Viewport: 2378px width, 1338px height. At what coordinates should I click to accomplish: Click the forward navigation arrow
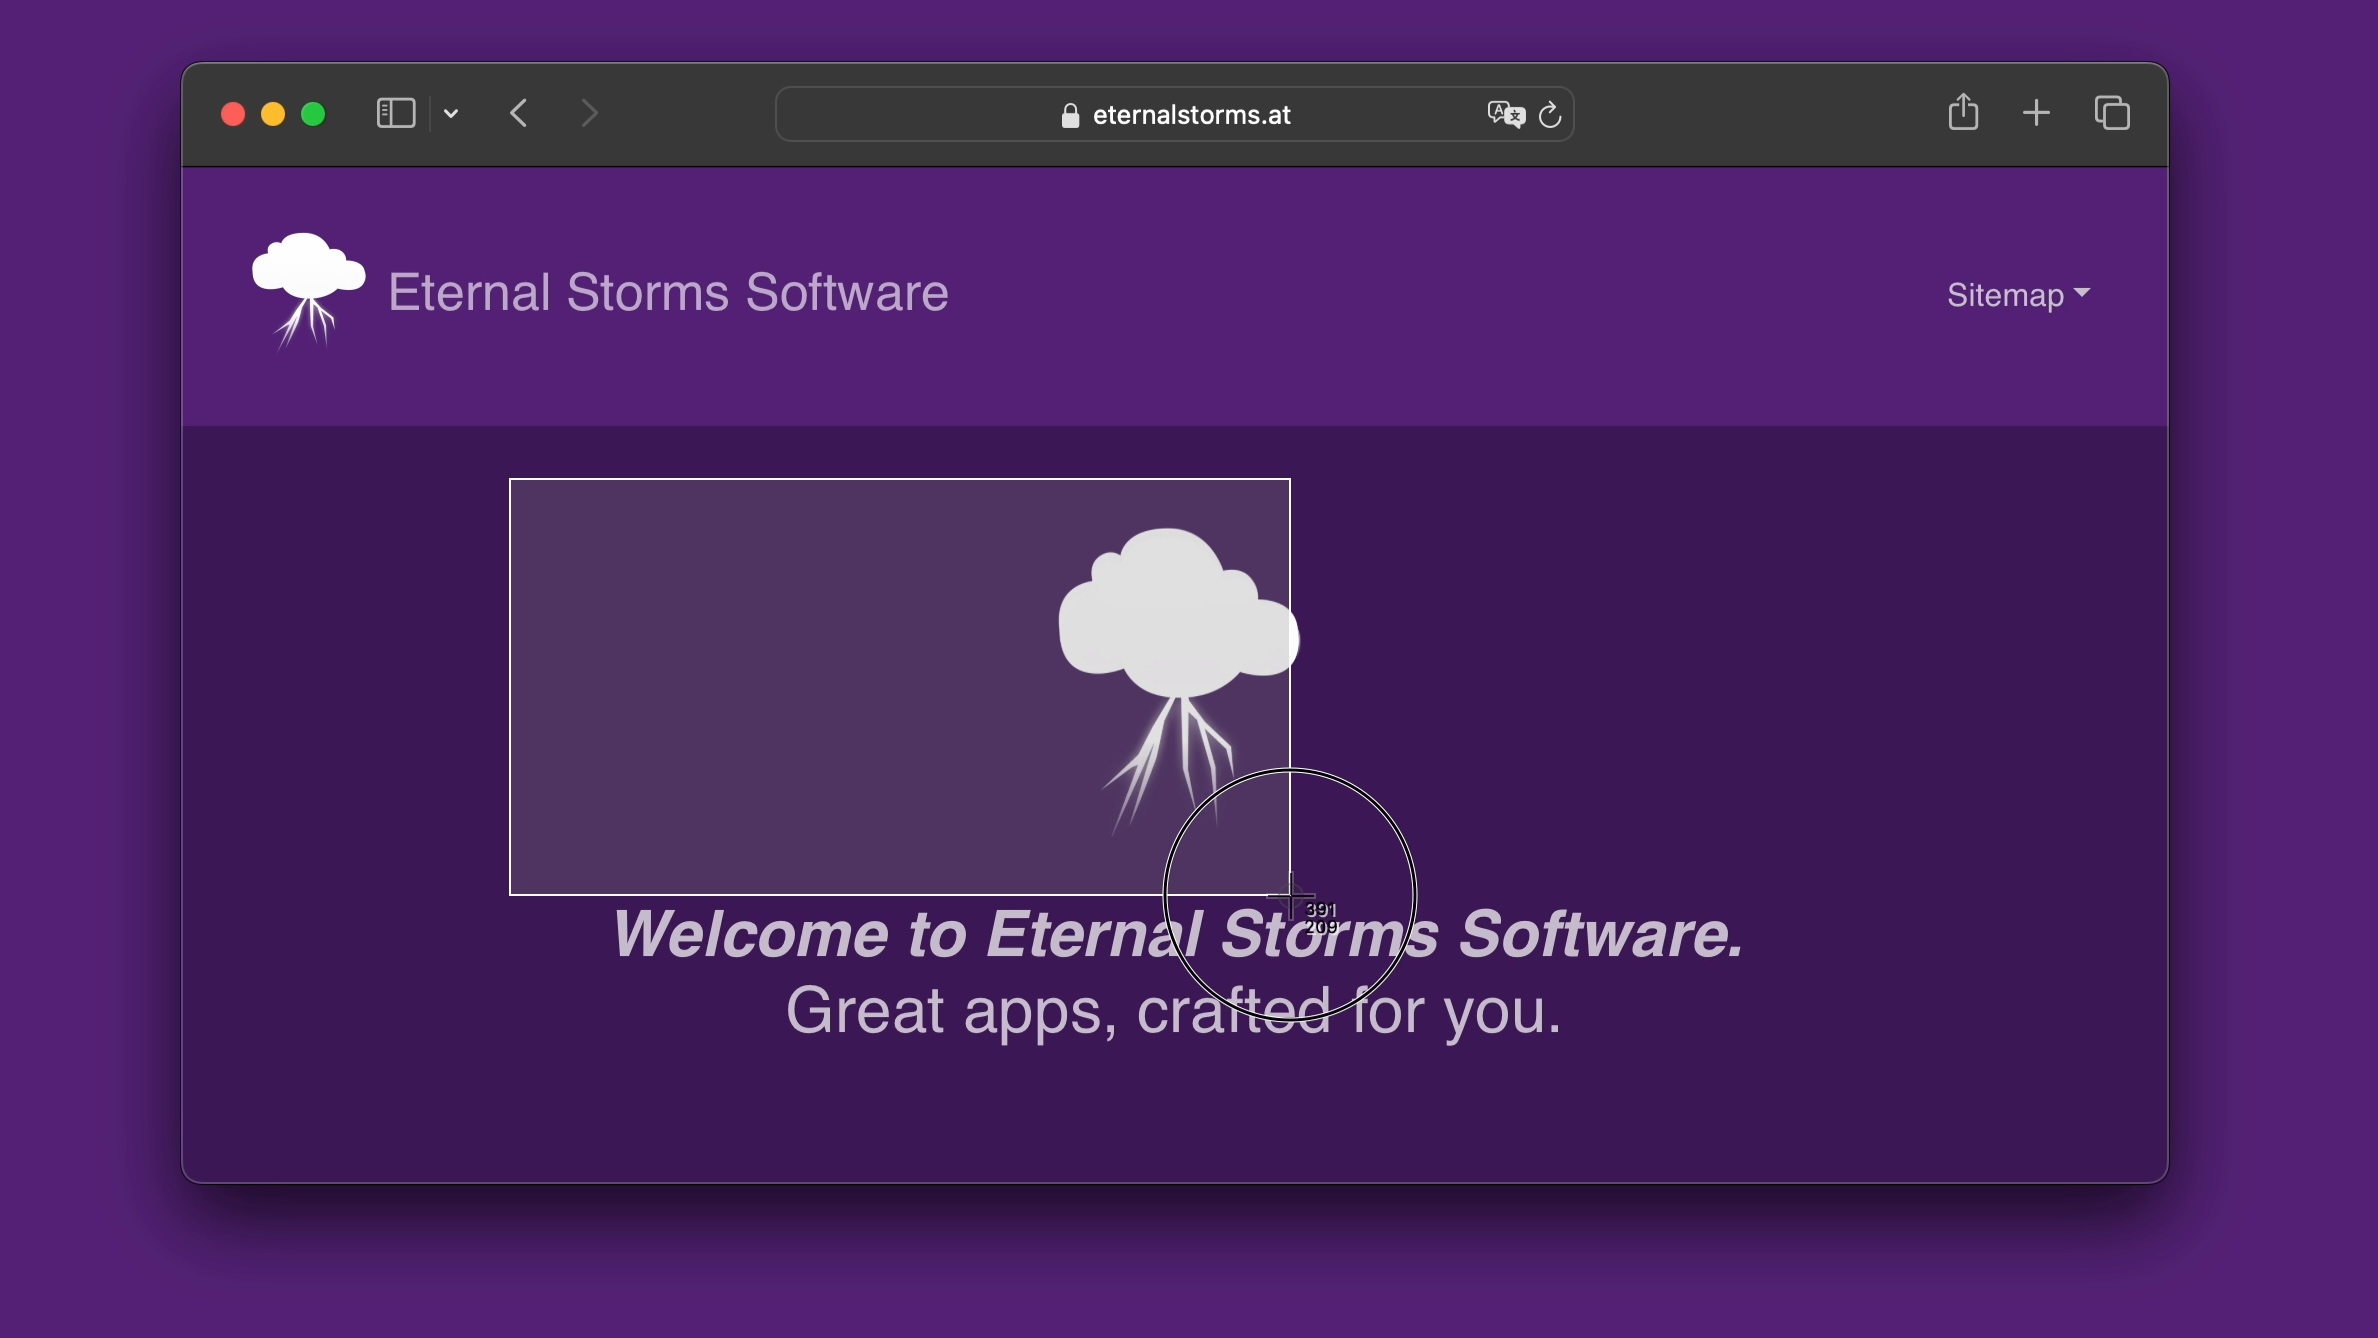590,113
